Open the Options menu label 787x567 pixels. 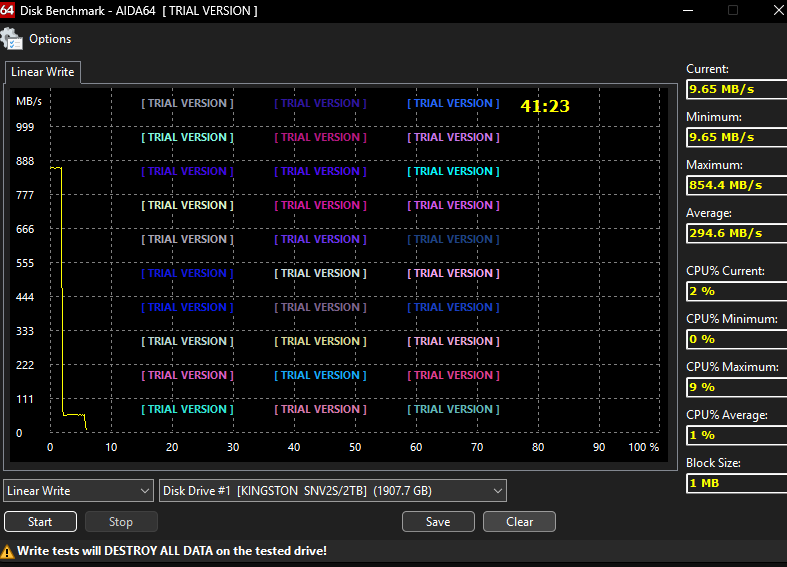50,39
